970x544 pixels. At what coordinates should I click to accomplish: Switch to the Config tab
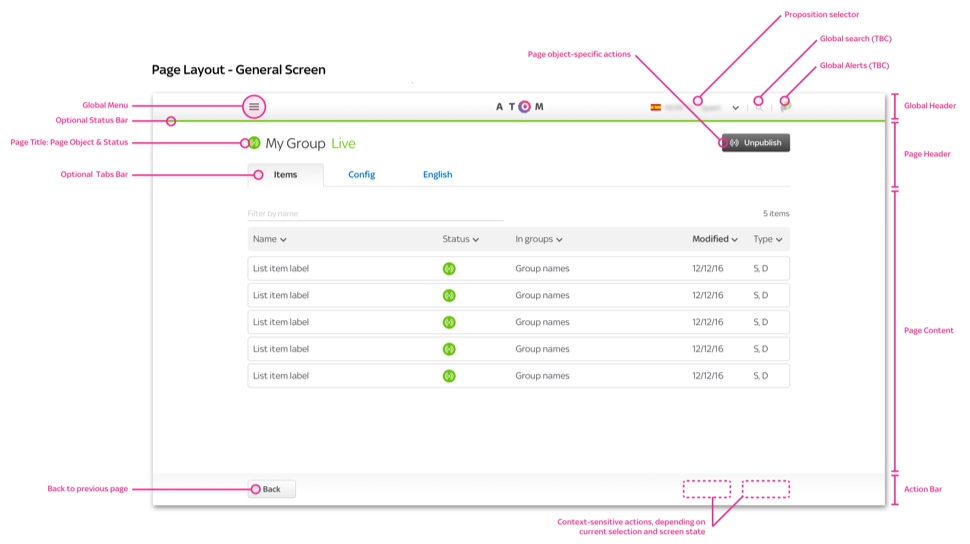(x=361, y=175)
